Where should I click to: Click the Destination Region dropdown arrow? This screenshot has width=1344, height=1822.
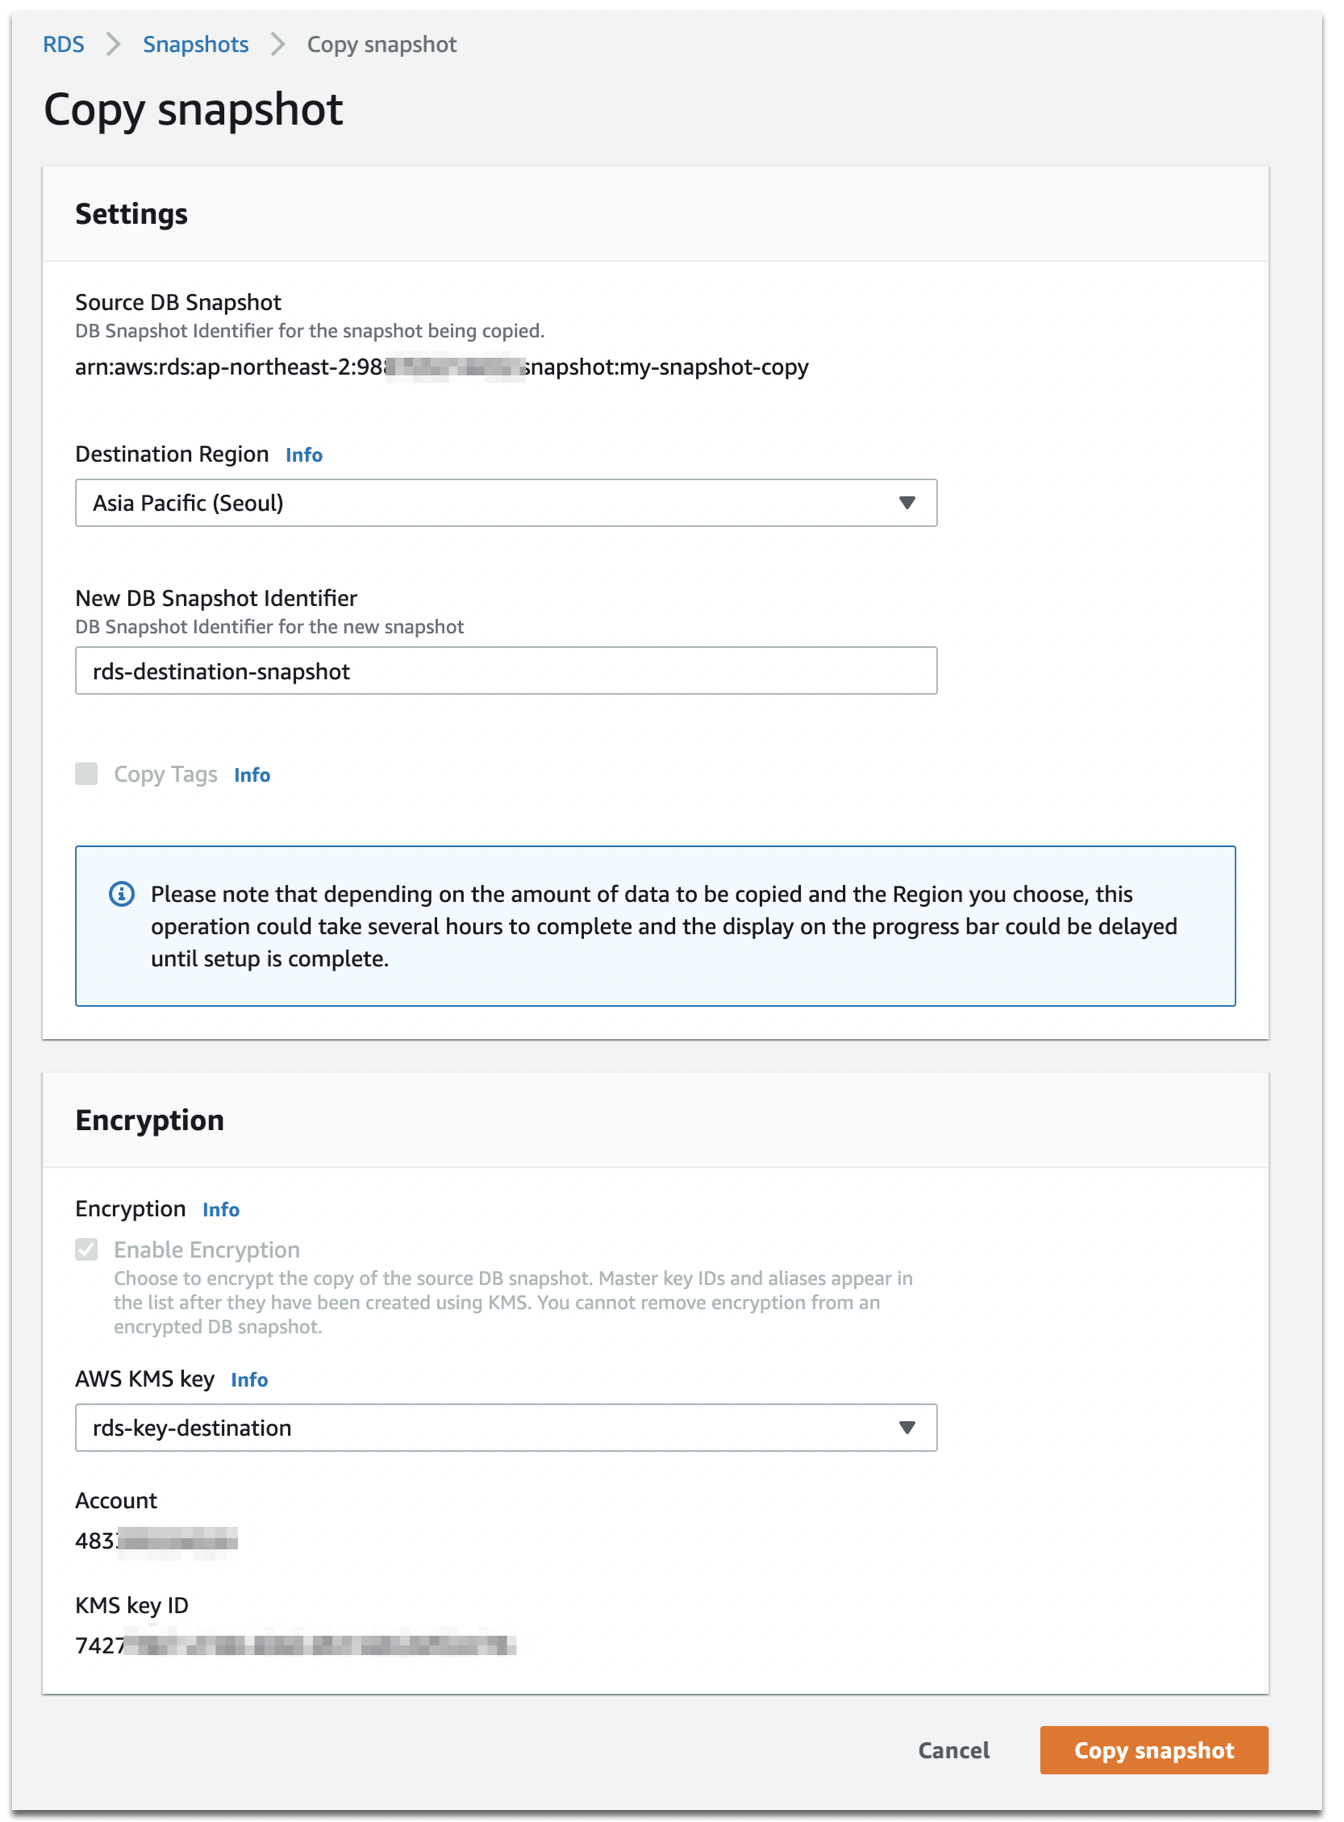[906, 503]
